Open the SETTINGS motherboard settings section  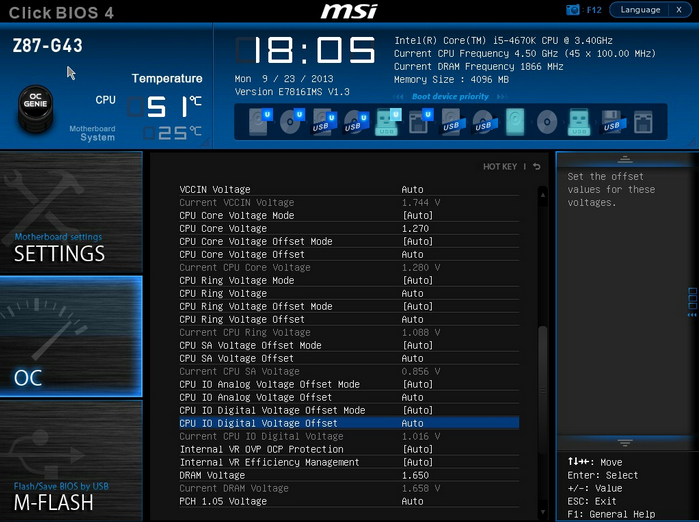coord(71,212)
